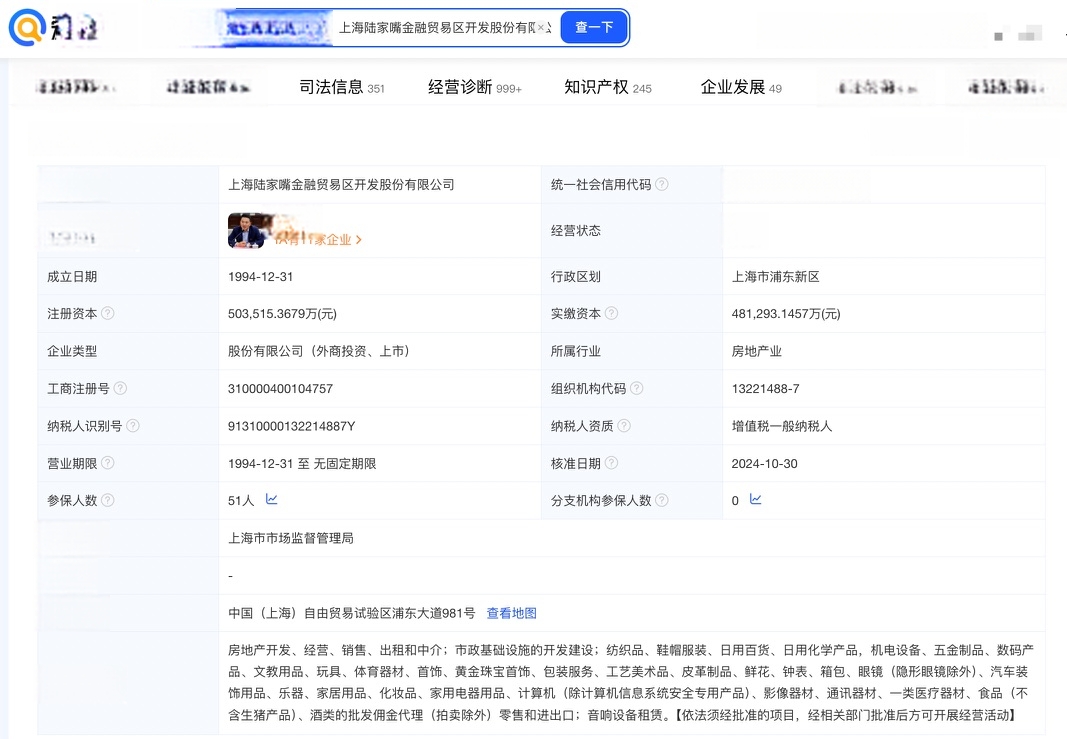Screen dimensions: 1067x739
Task: Select paid-in capital value 481,293.1457万(元)
Action: [786, 314]
